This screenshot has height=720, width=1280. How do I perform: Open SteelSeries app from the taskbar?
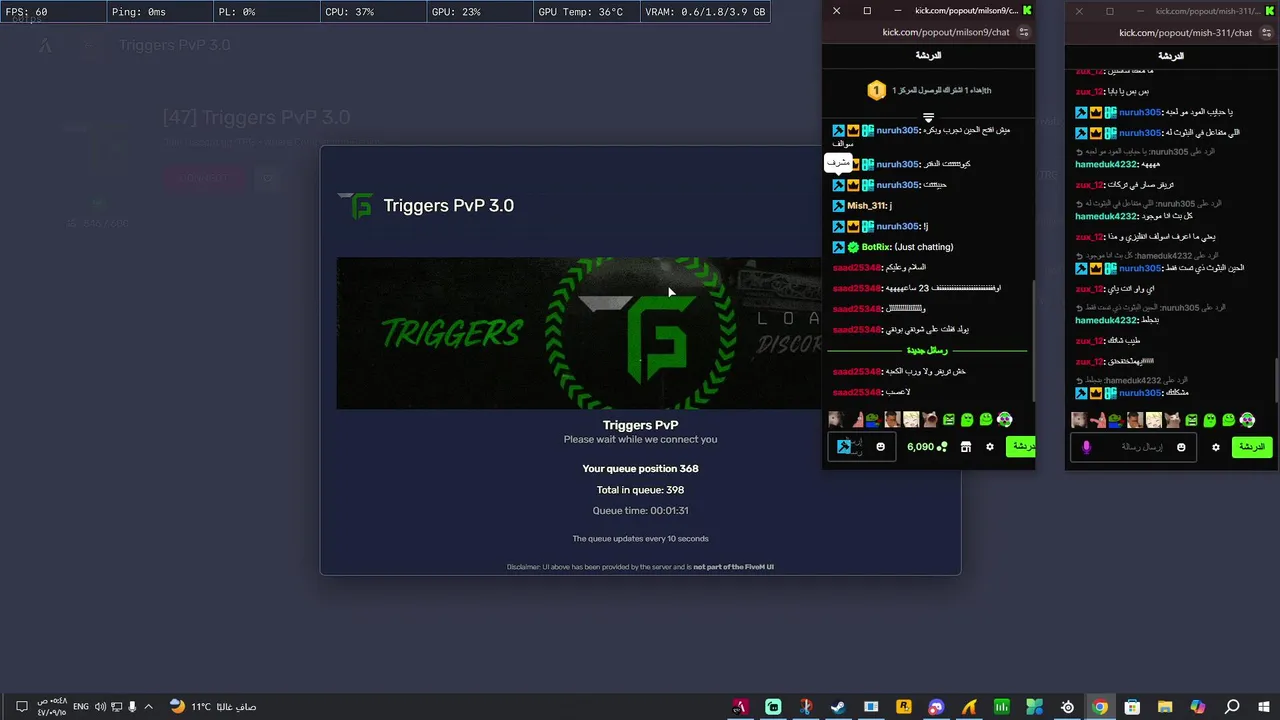tap(1067, 707)
